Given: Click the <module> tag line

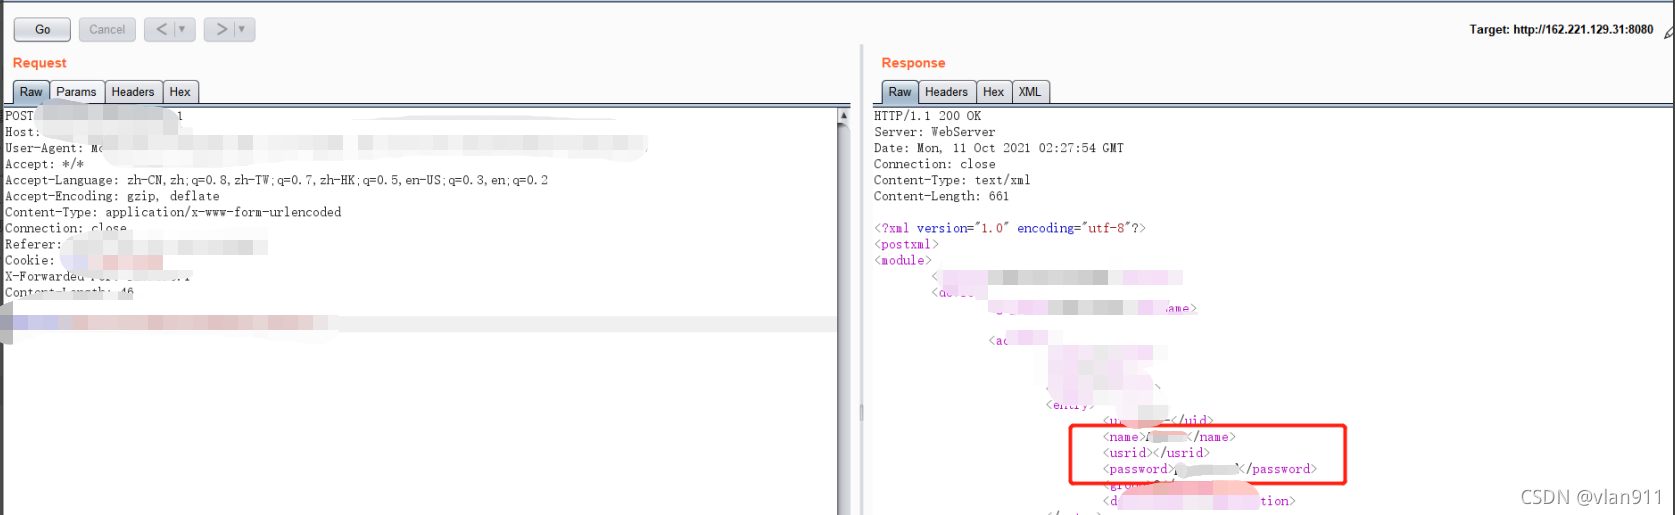Looking at the screenshot, I should click(902, 260).
